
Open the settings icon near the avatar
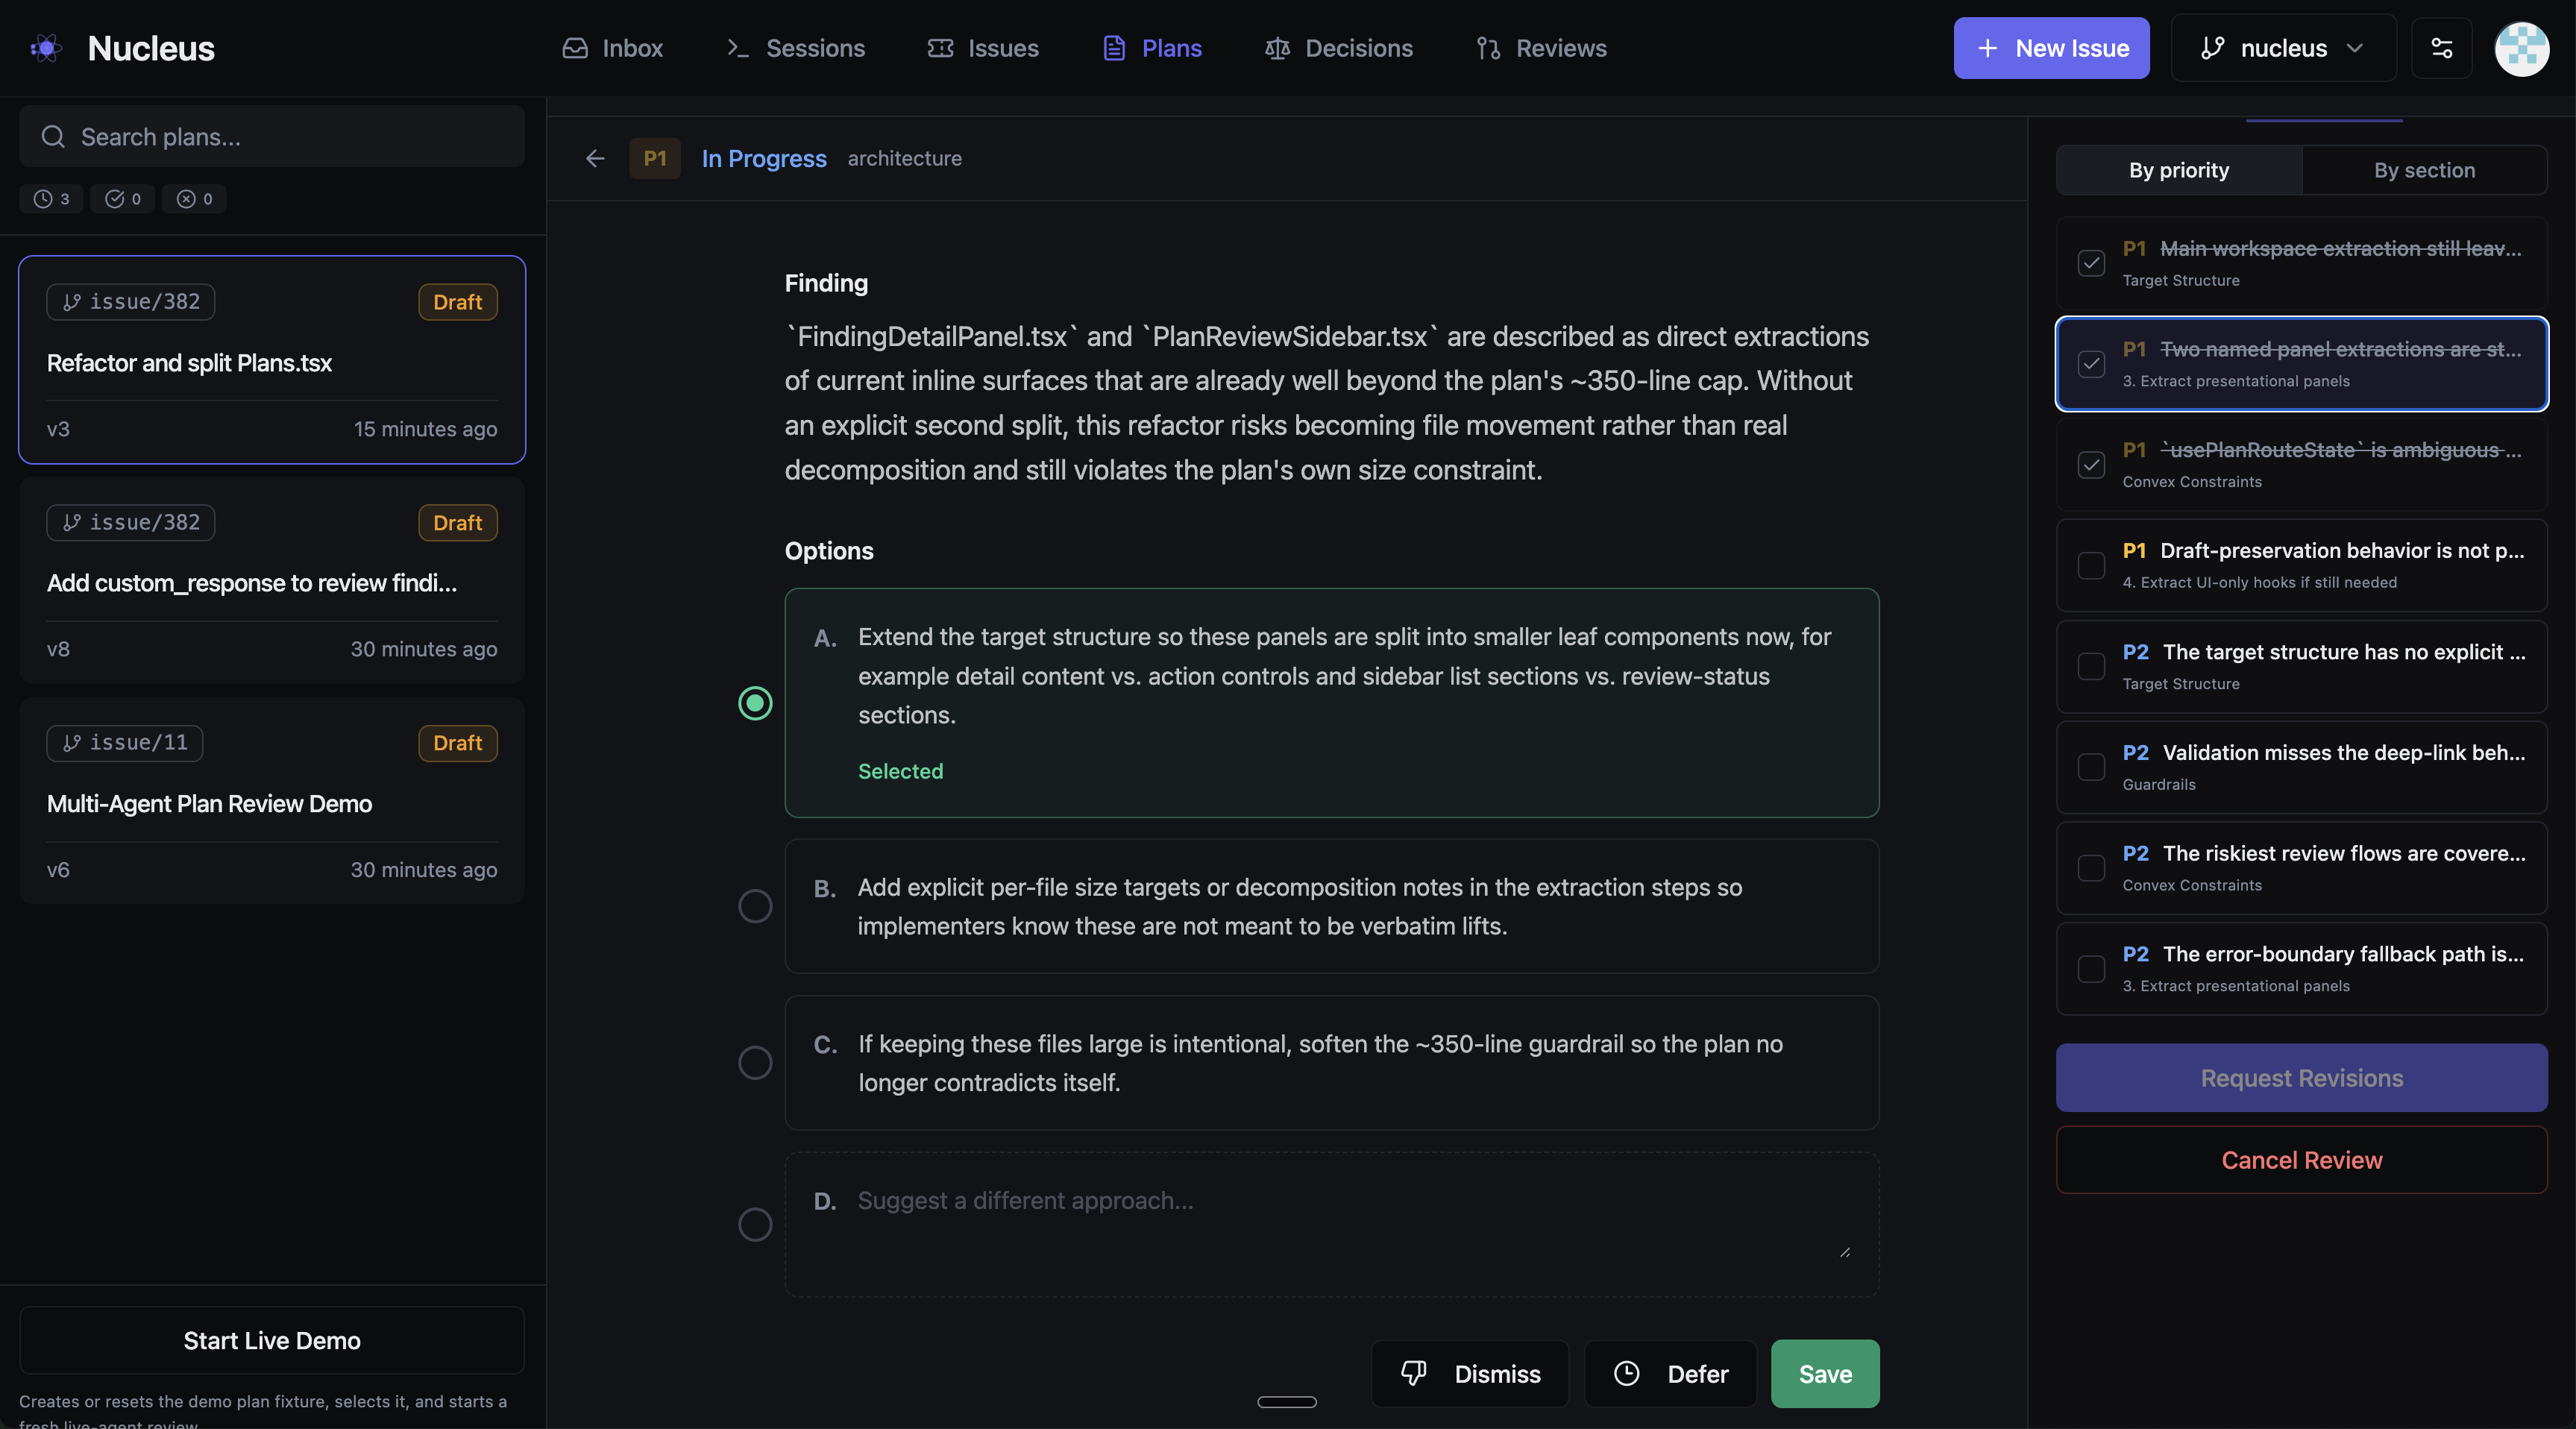coord(2442,48)
